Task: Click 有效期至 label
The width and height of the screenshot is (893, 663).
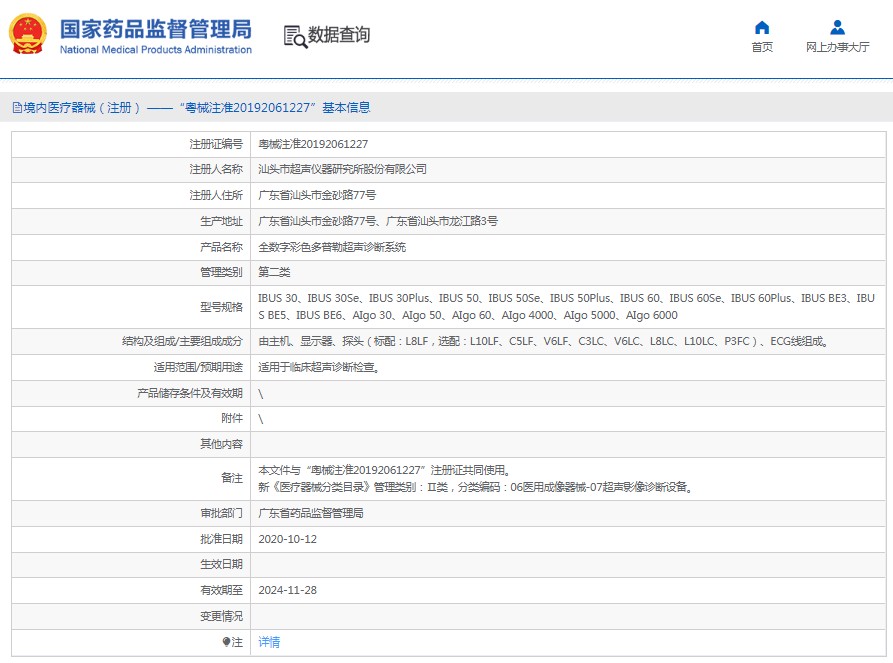Action: pos(221,590)
